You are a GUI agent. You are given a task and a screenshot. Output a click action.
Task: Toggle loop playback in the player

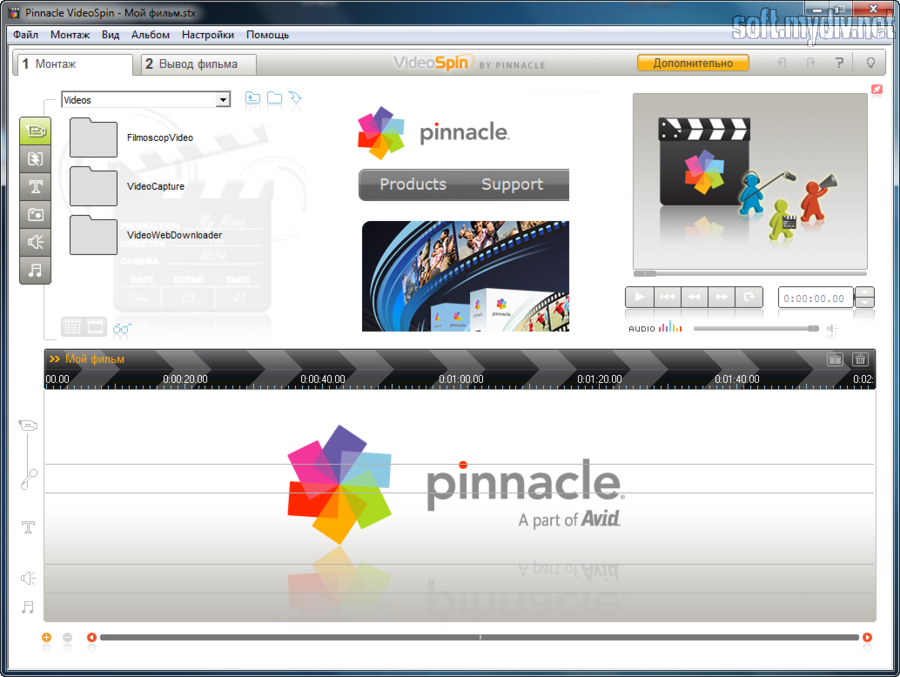(749, 297)
